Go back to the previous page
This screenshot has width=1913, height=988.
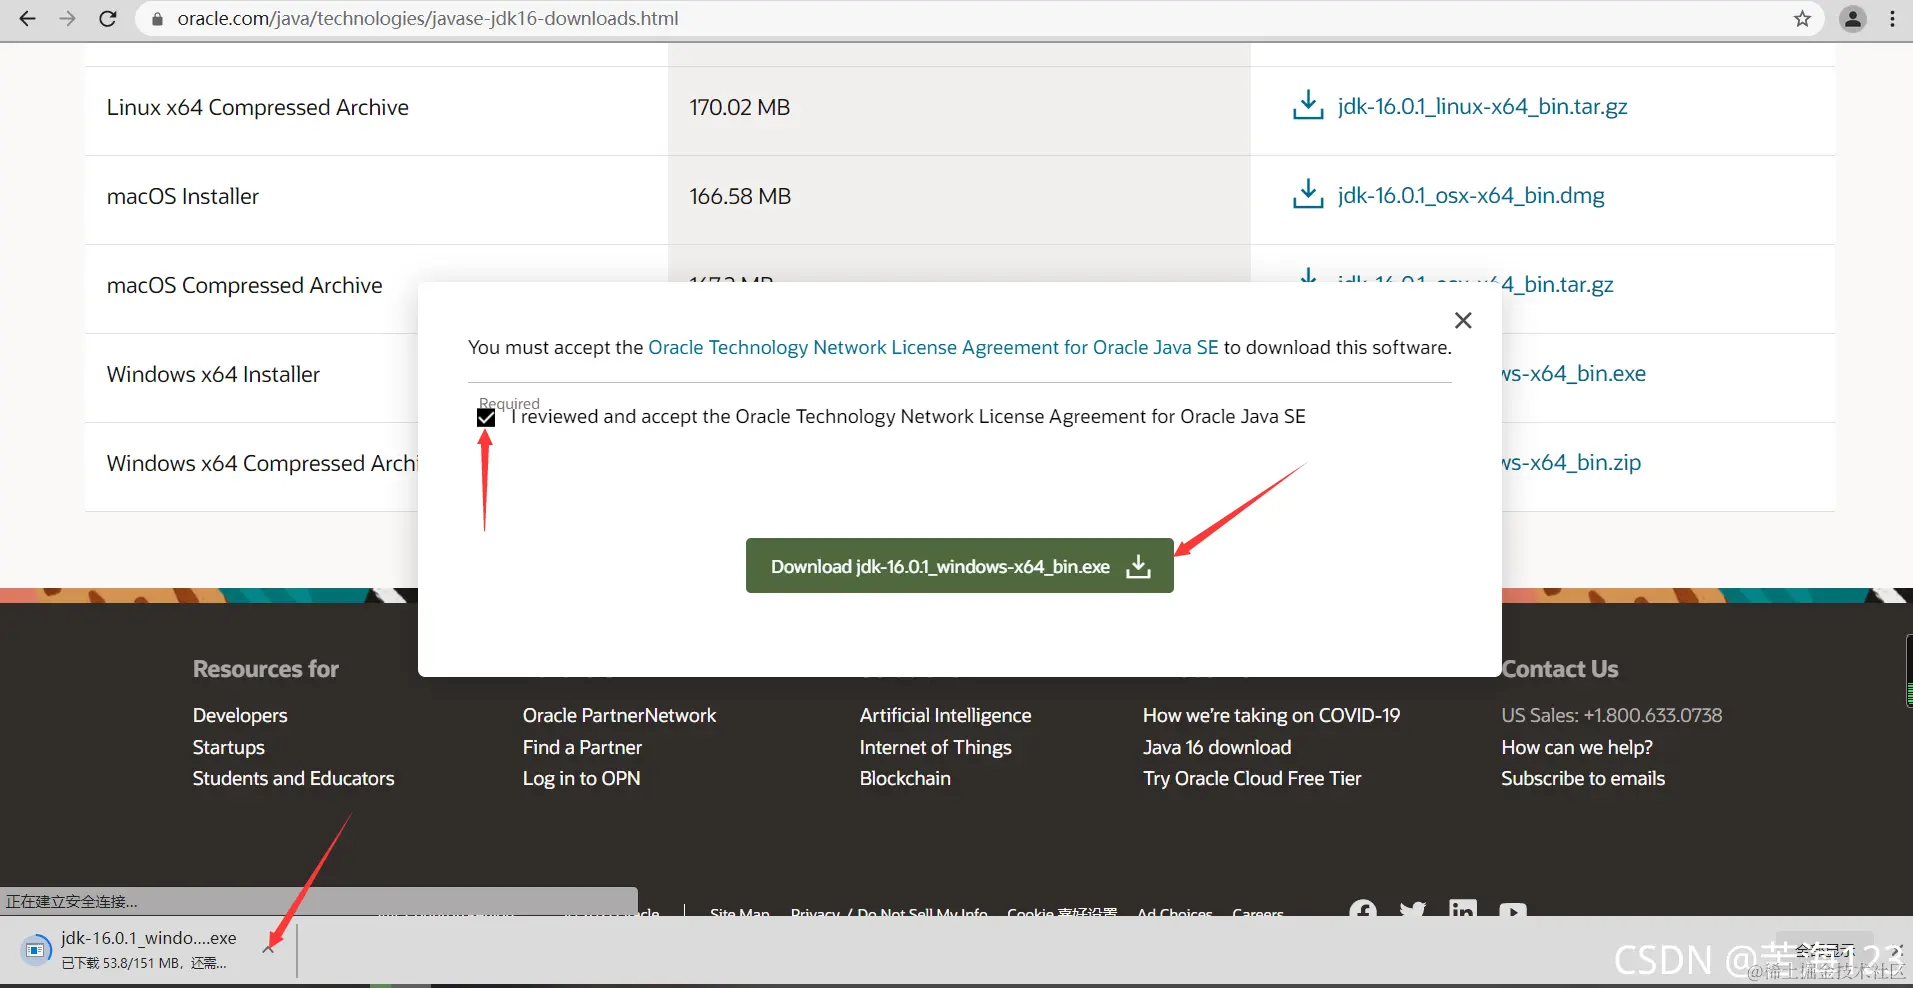click(x=27, y=18)
